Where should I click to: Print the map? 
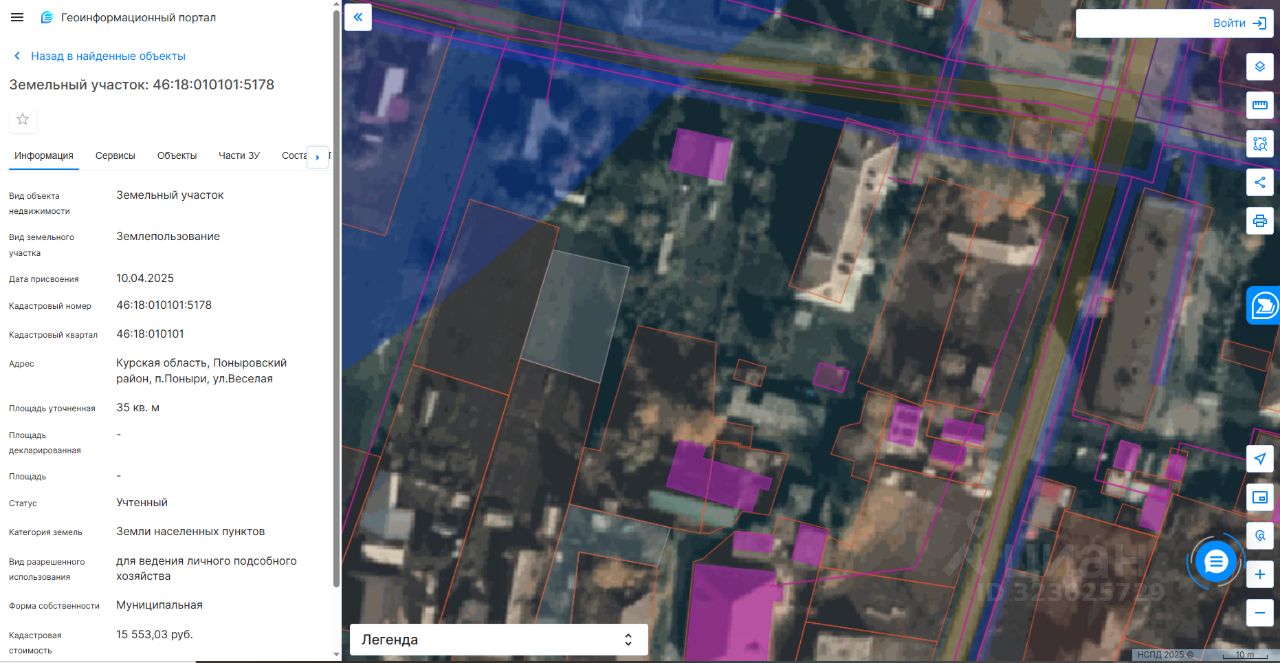click(x=1260, y=221)
